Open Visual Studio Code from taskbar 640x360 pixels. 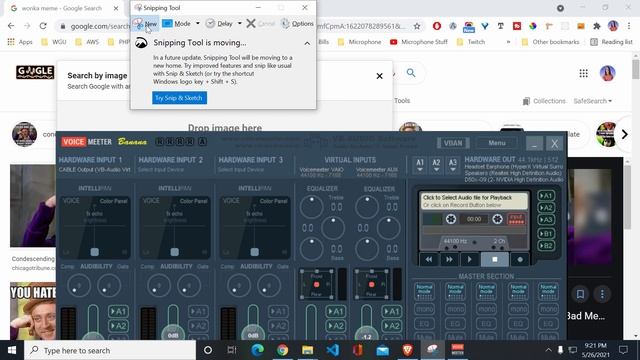333,350
